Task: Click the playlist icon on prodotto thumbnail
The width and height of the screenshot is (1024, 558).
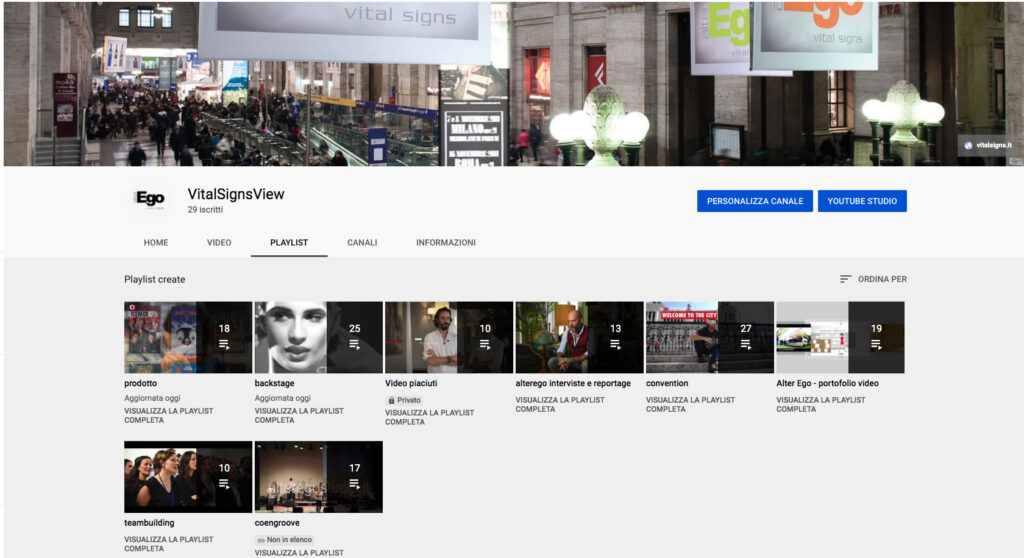Action: [x=224, y=344]
